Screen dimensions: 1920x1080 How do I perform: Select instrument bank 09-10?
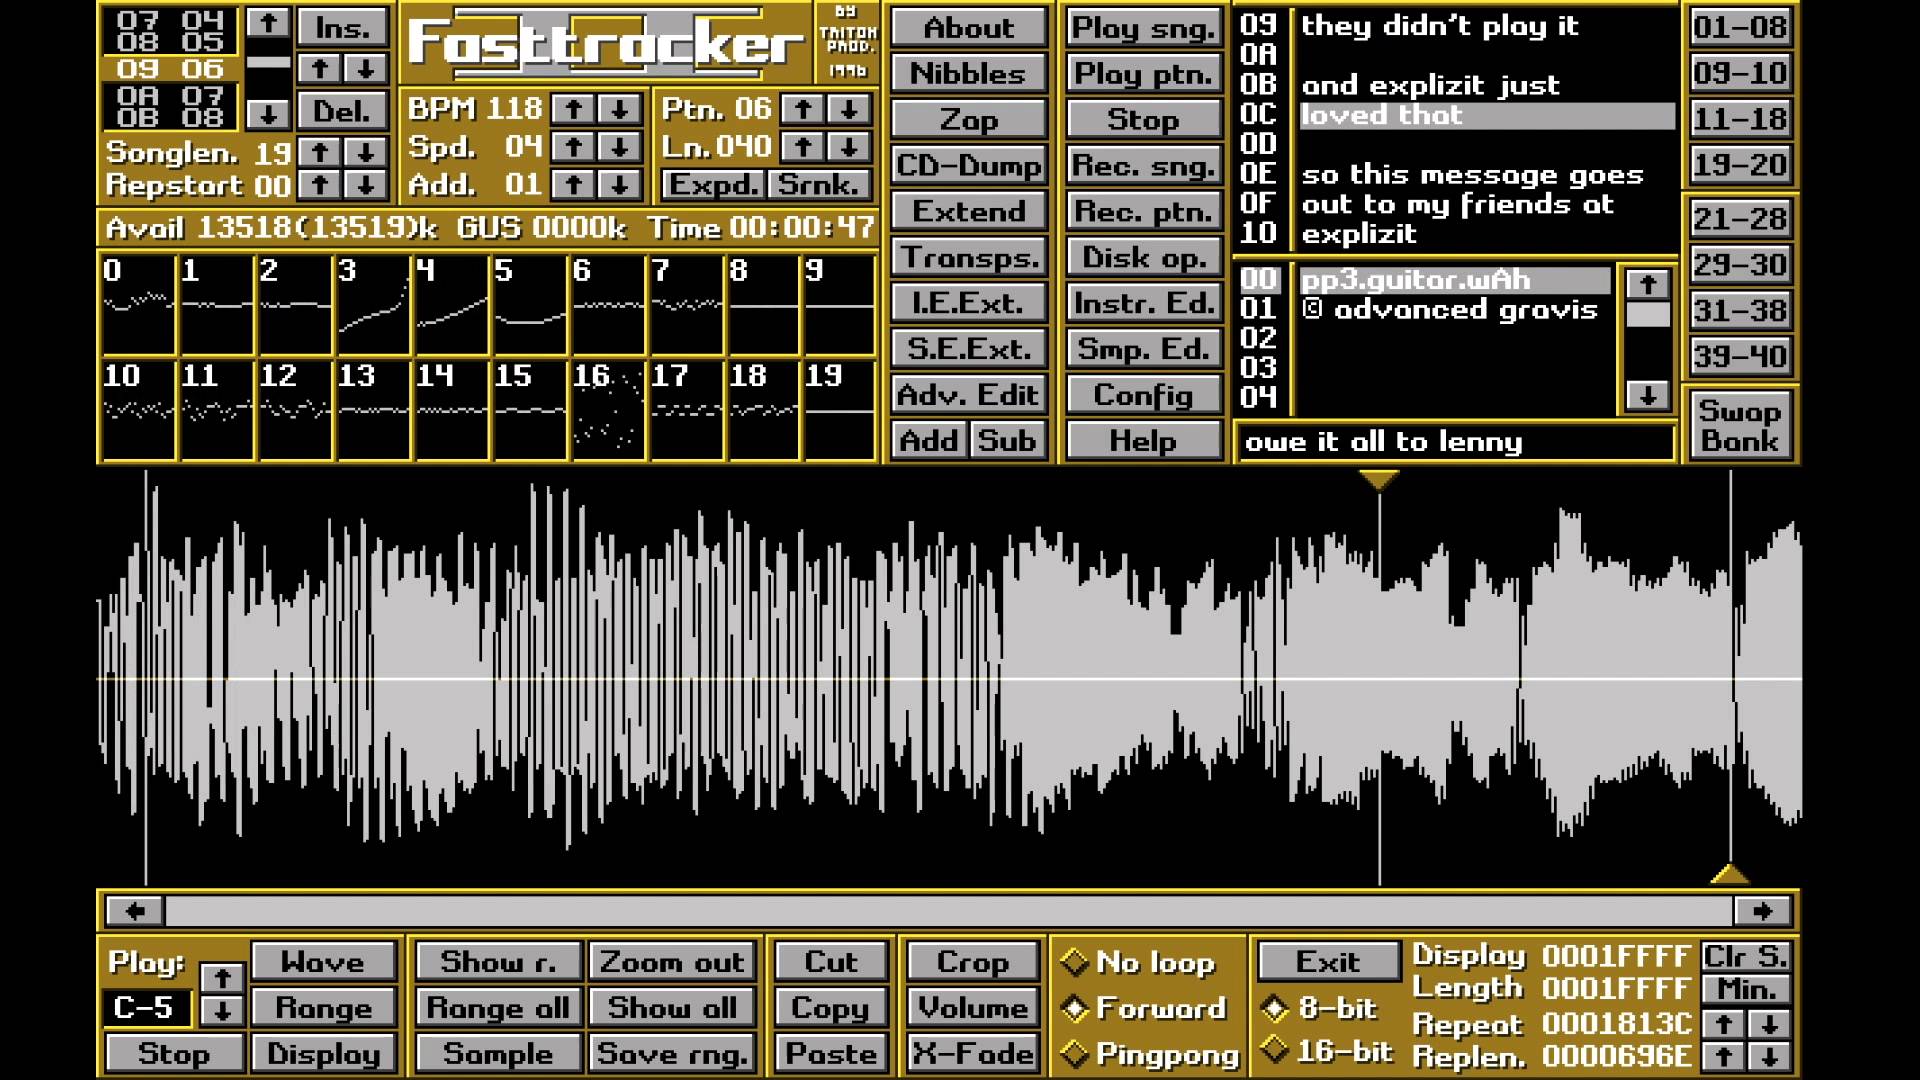(x=1739, y=73)
